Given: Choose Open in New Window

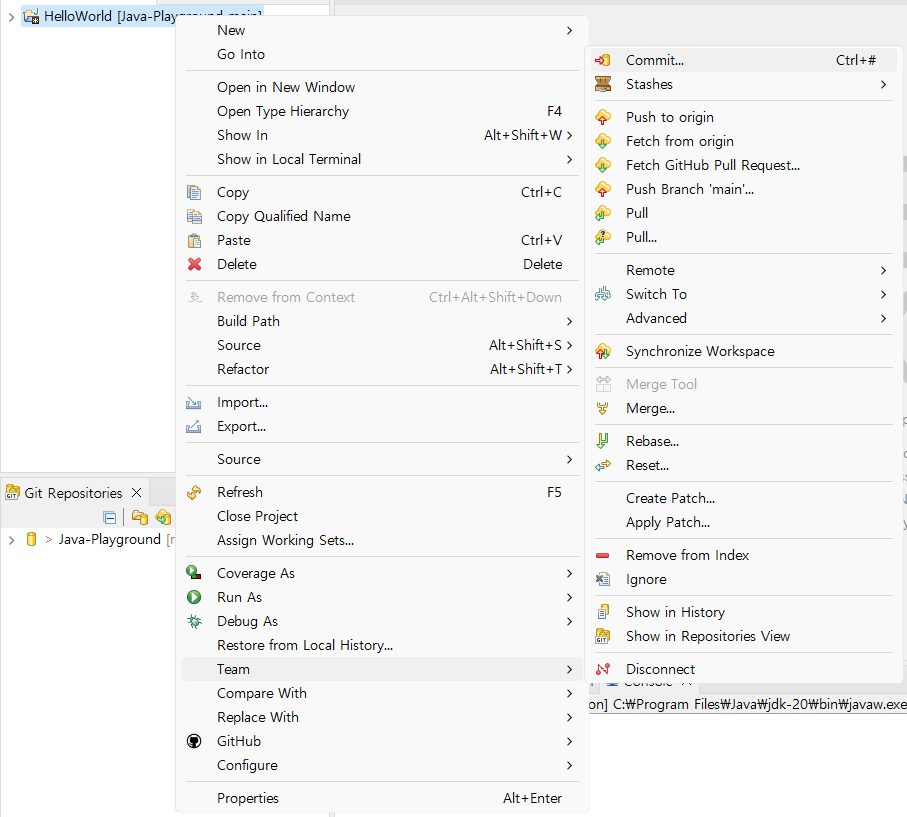Looking at the screenshot, I should pos(382,87).
